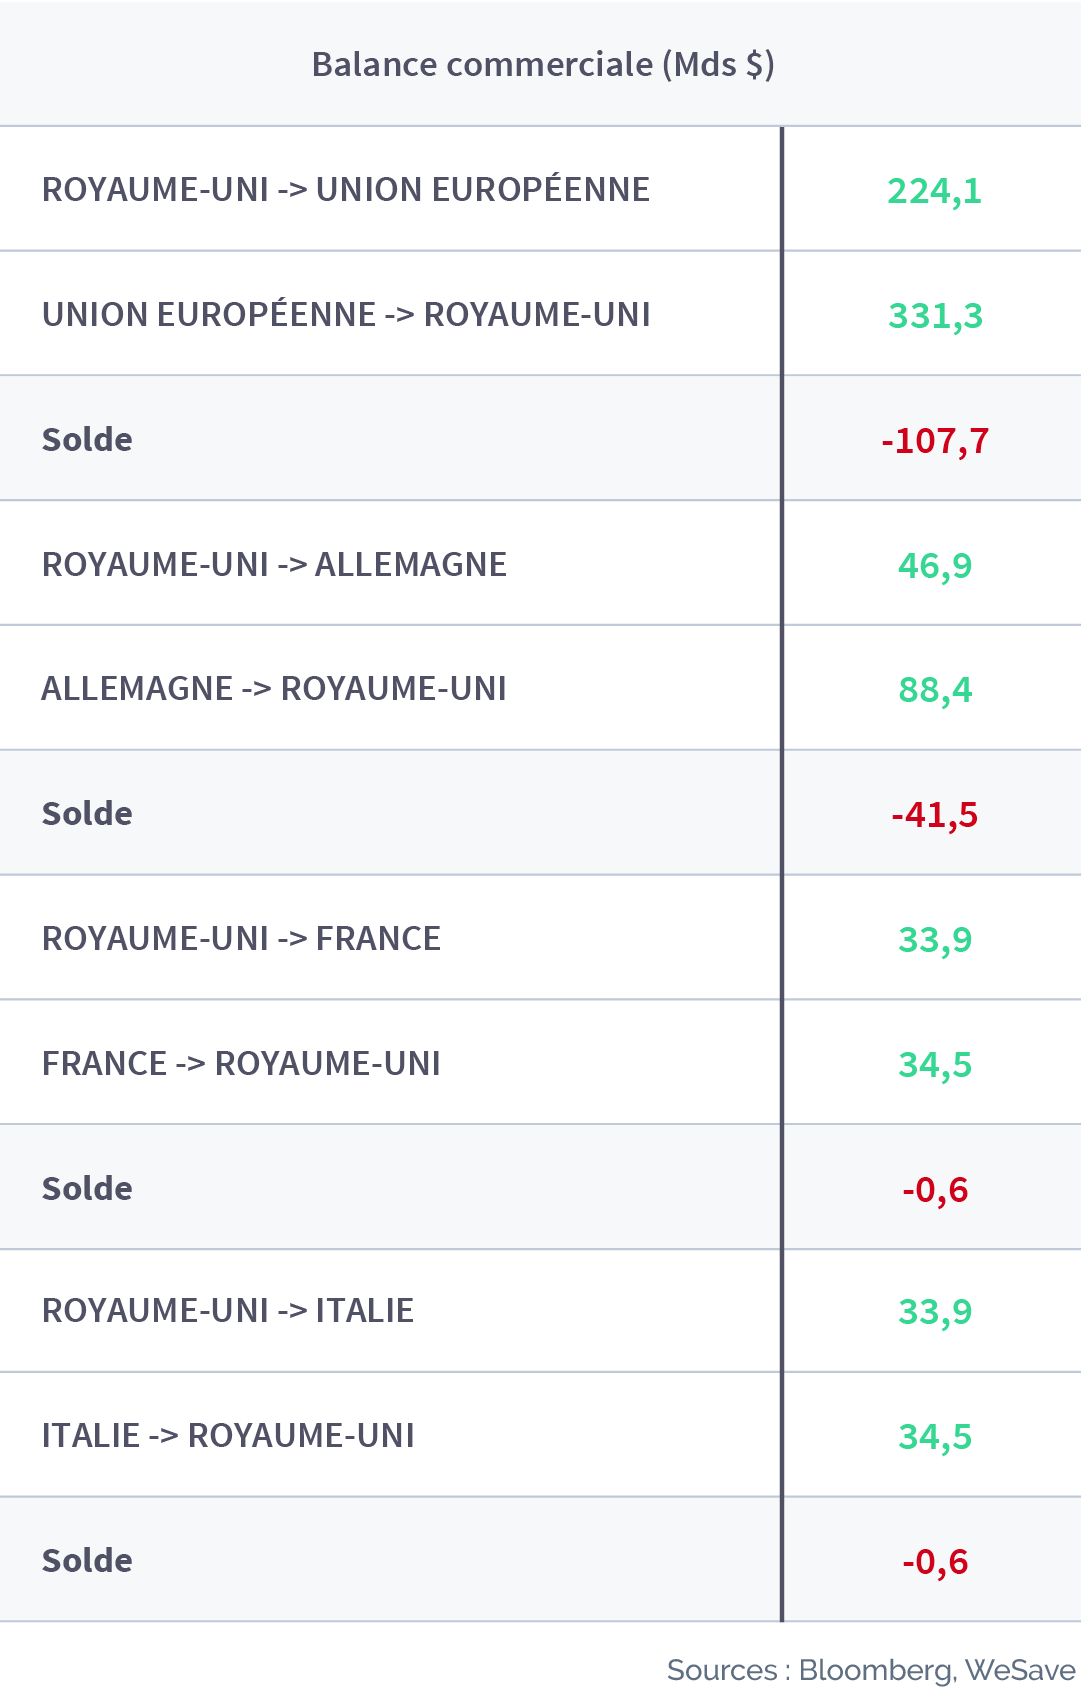Click the 'Balance commerciale (Mds $)' header

tap(543, 64)
